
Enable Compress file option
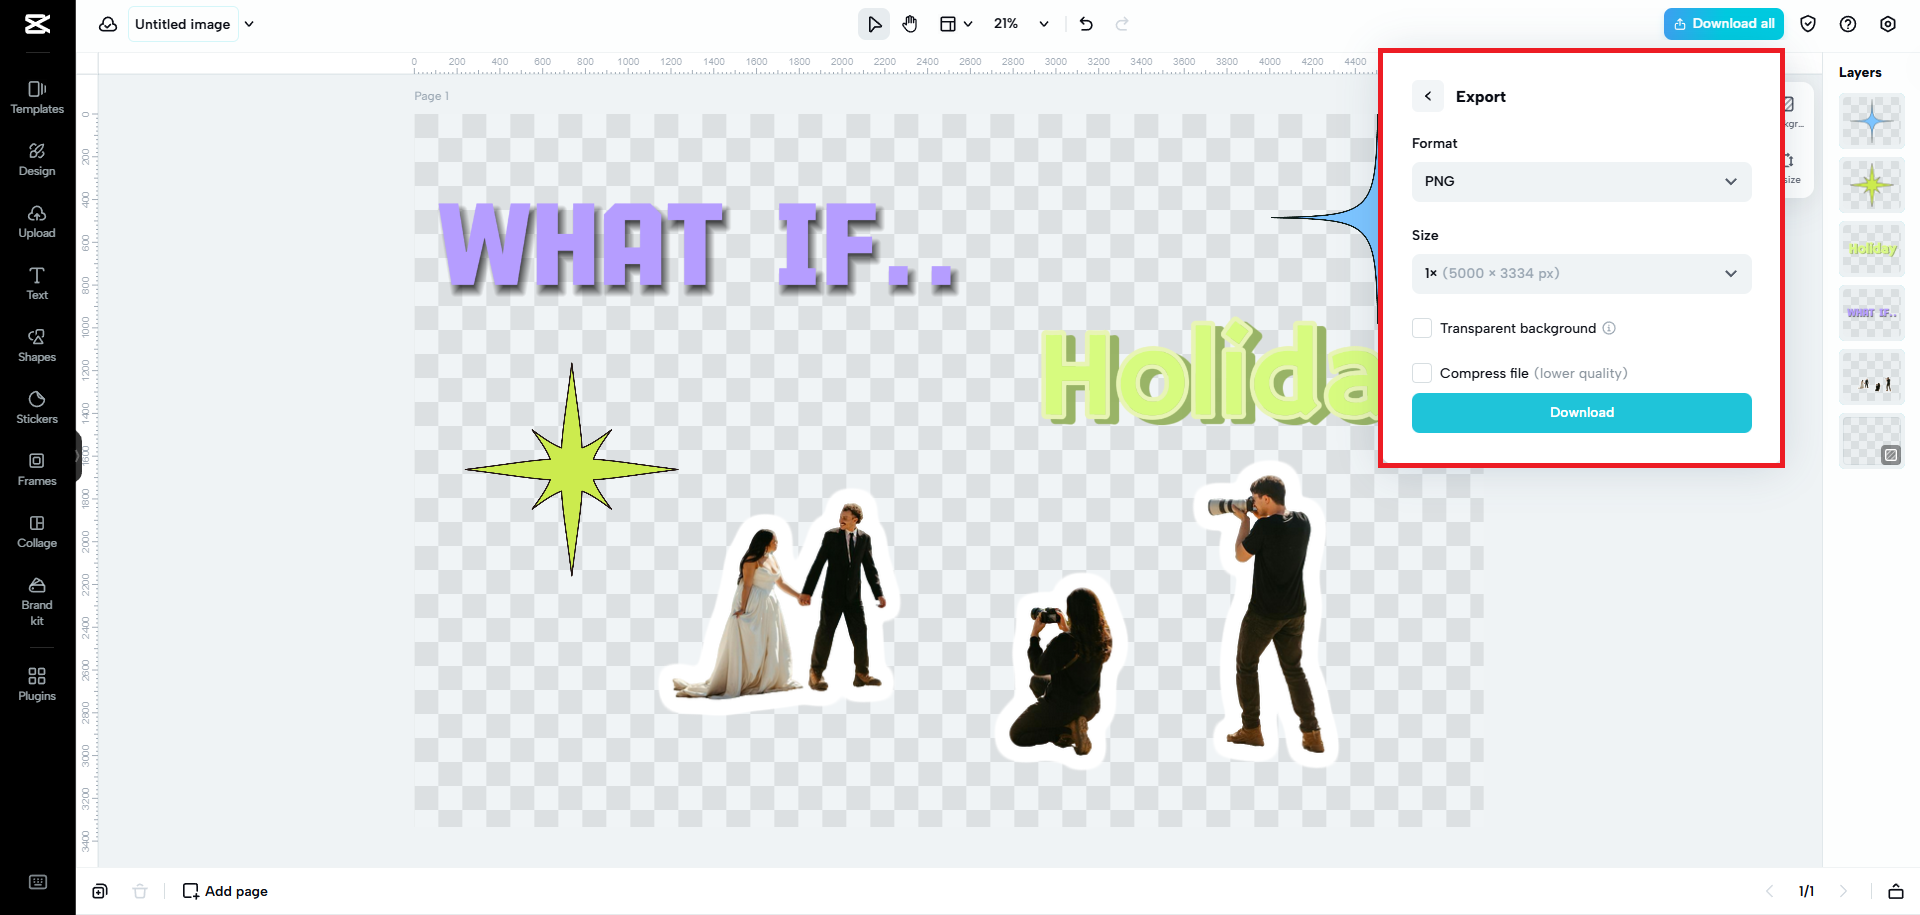[1422, 372]
